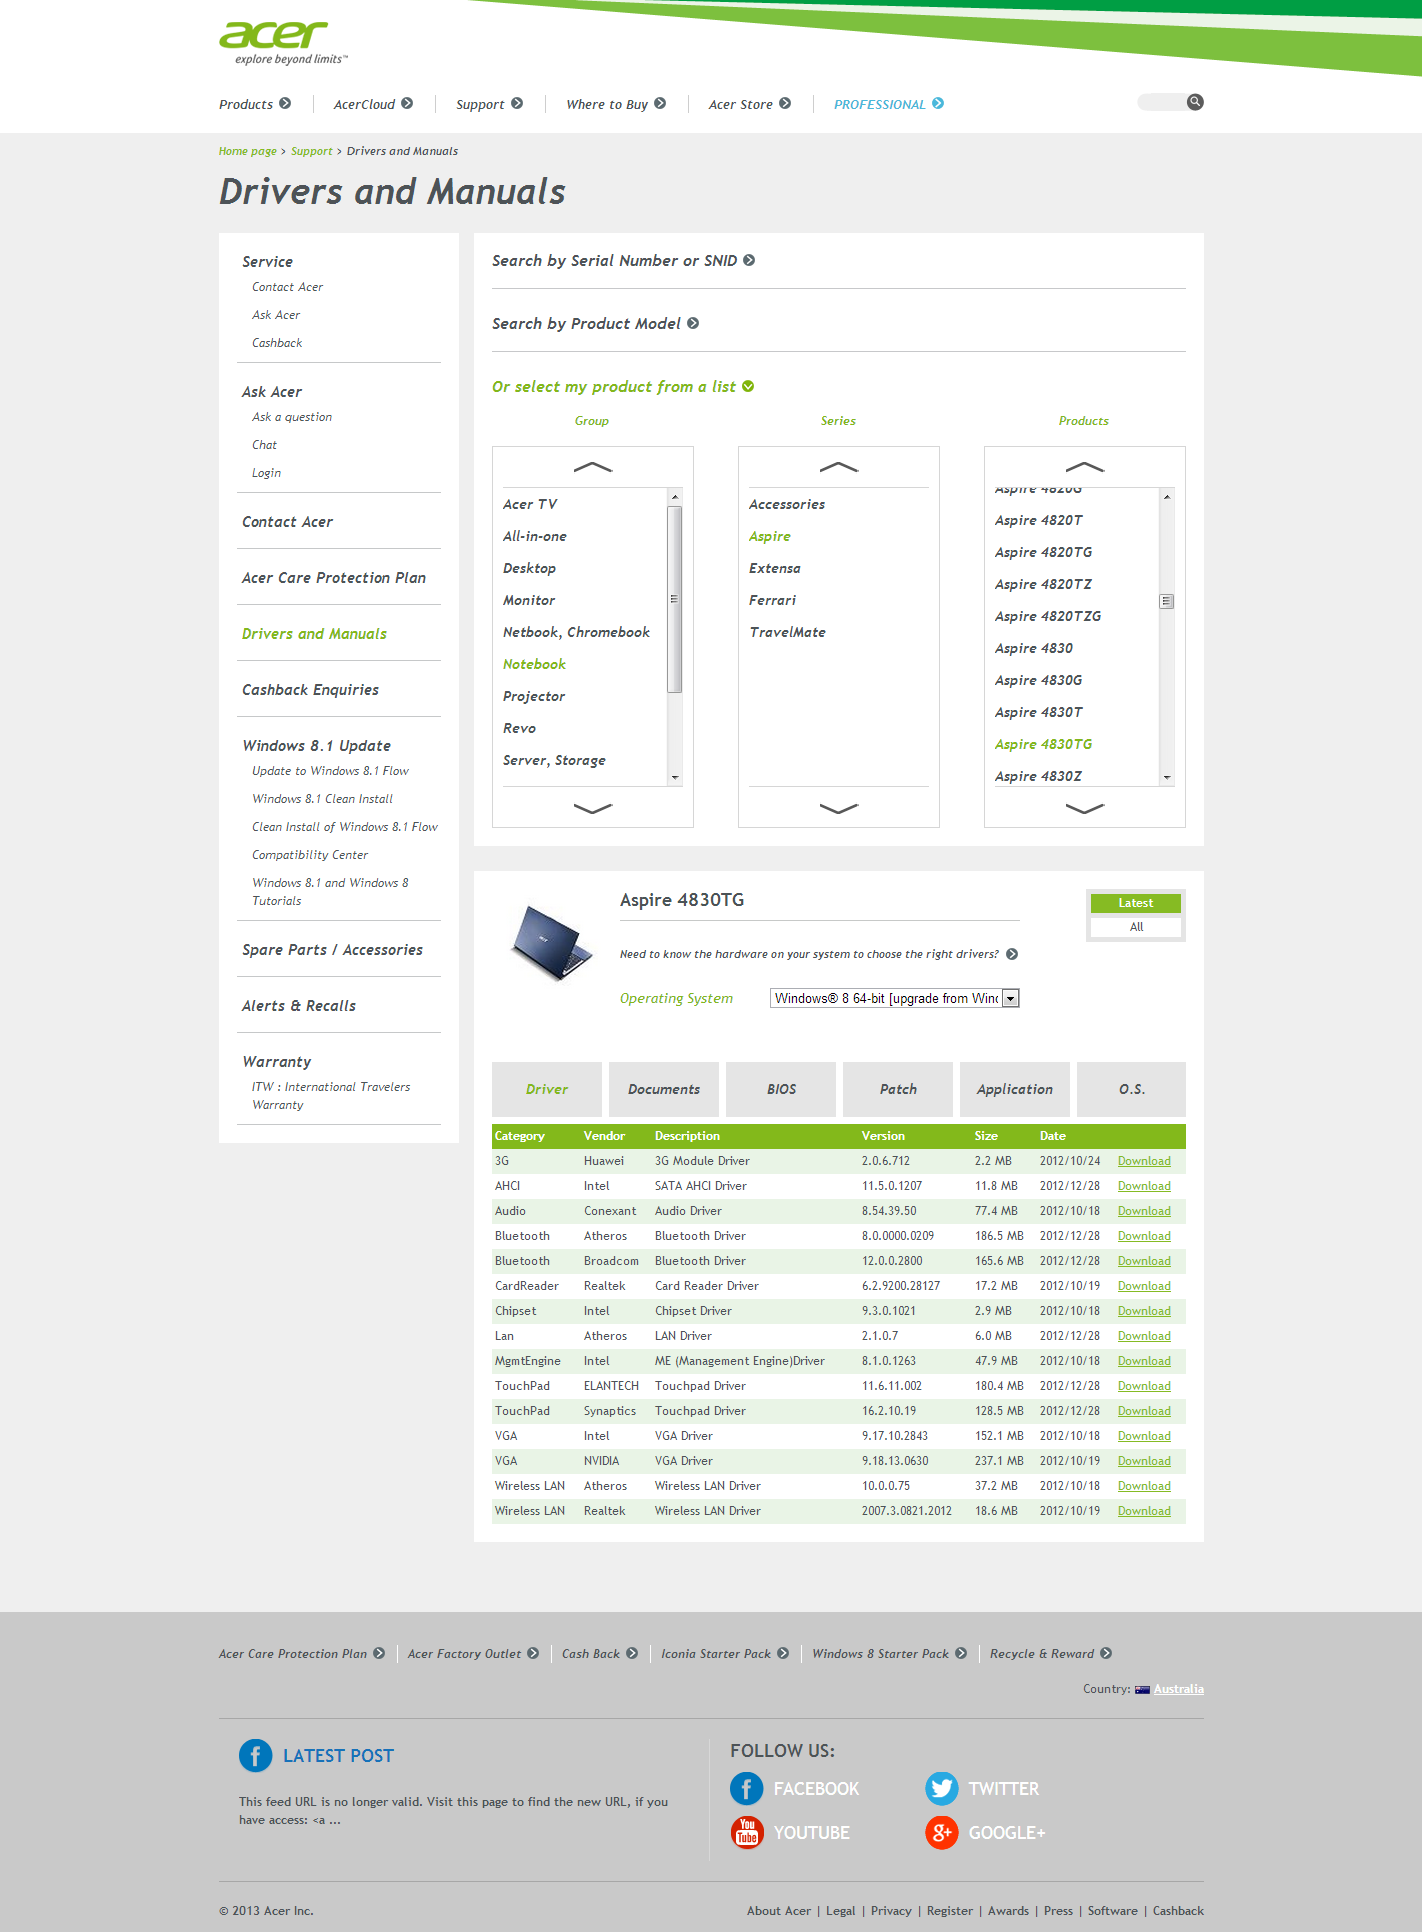
Task: Click the arrow icon next to AcerCloud
Action: (407, 103)
